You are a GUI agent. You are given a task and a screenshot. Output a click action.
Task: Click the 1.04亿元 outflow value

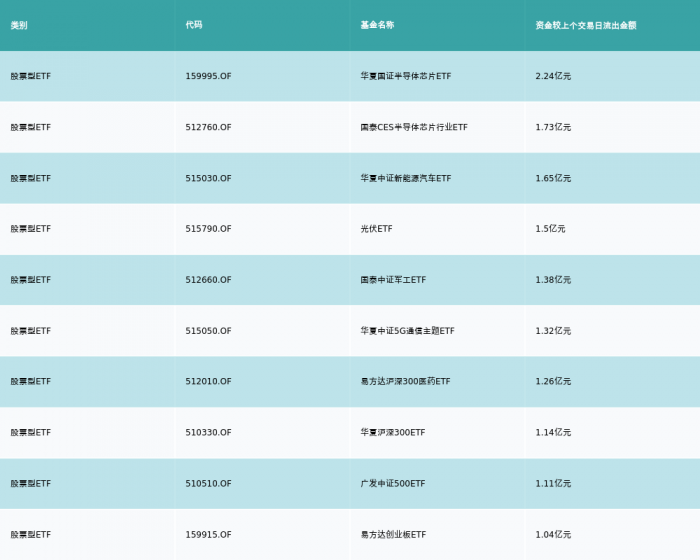(x=553, y=535)
